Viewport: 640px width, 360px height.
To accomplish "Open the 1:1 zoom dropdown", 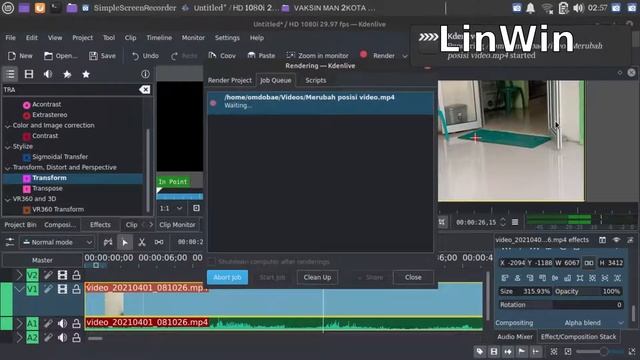I will tap(171, 208).
